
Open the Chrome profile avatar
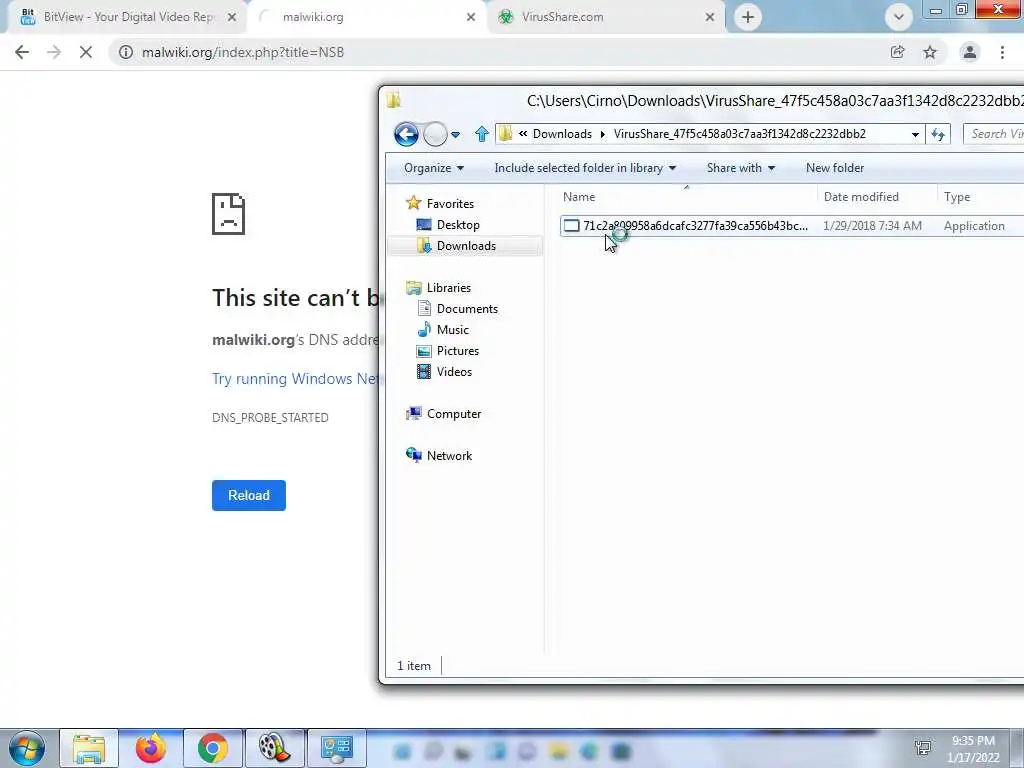coord(970,52)
